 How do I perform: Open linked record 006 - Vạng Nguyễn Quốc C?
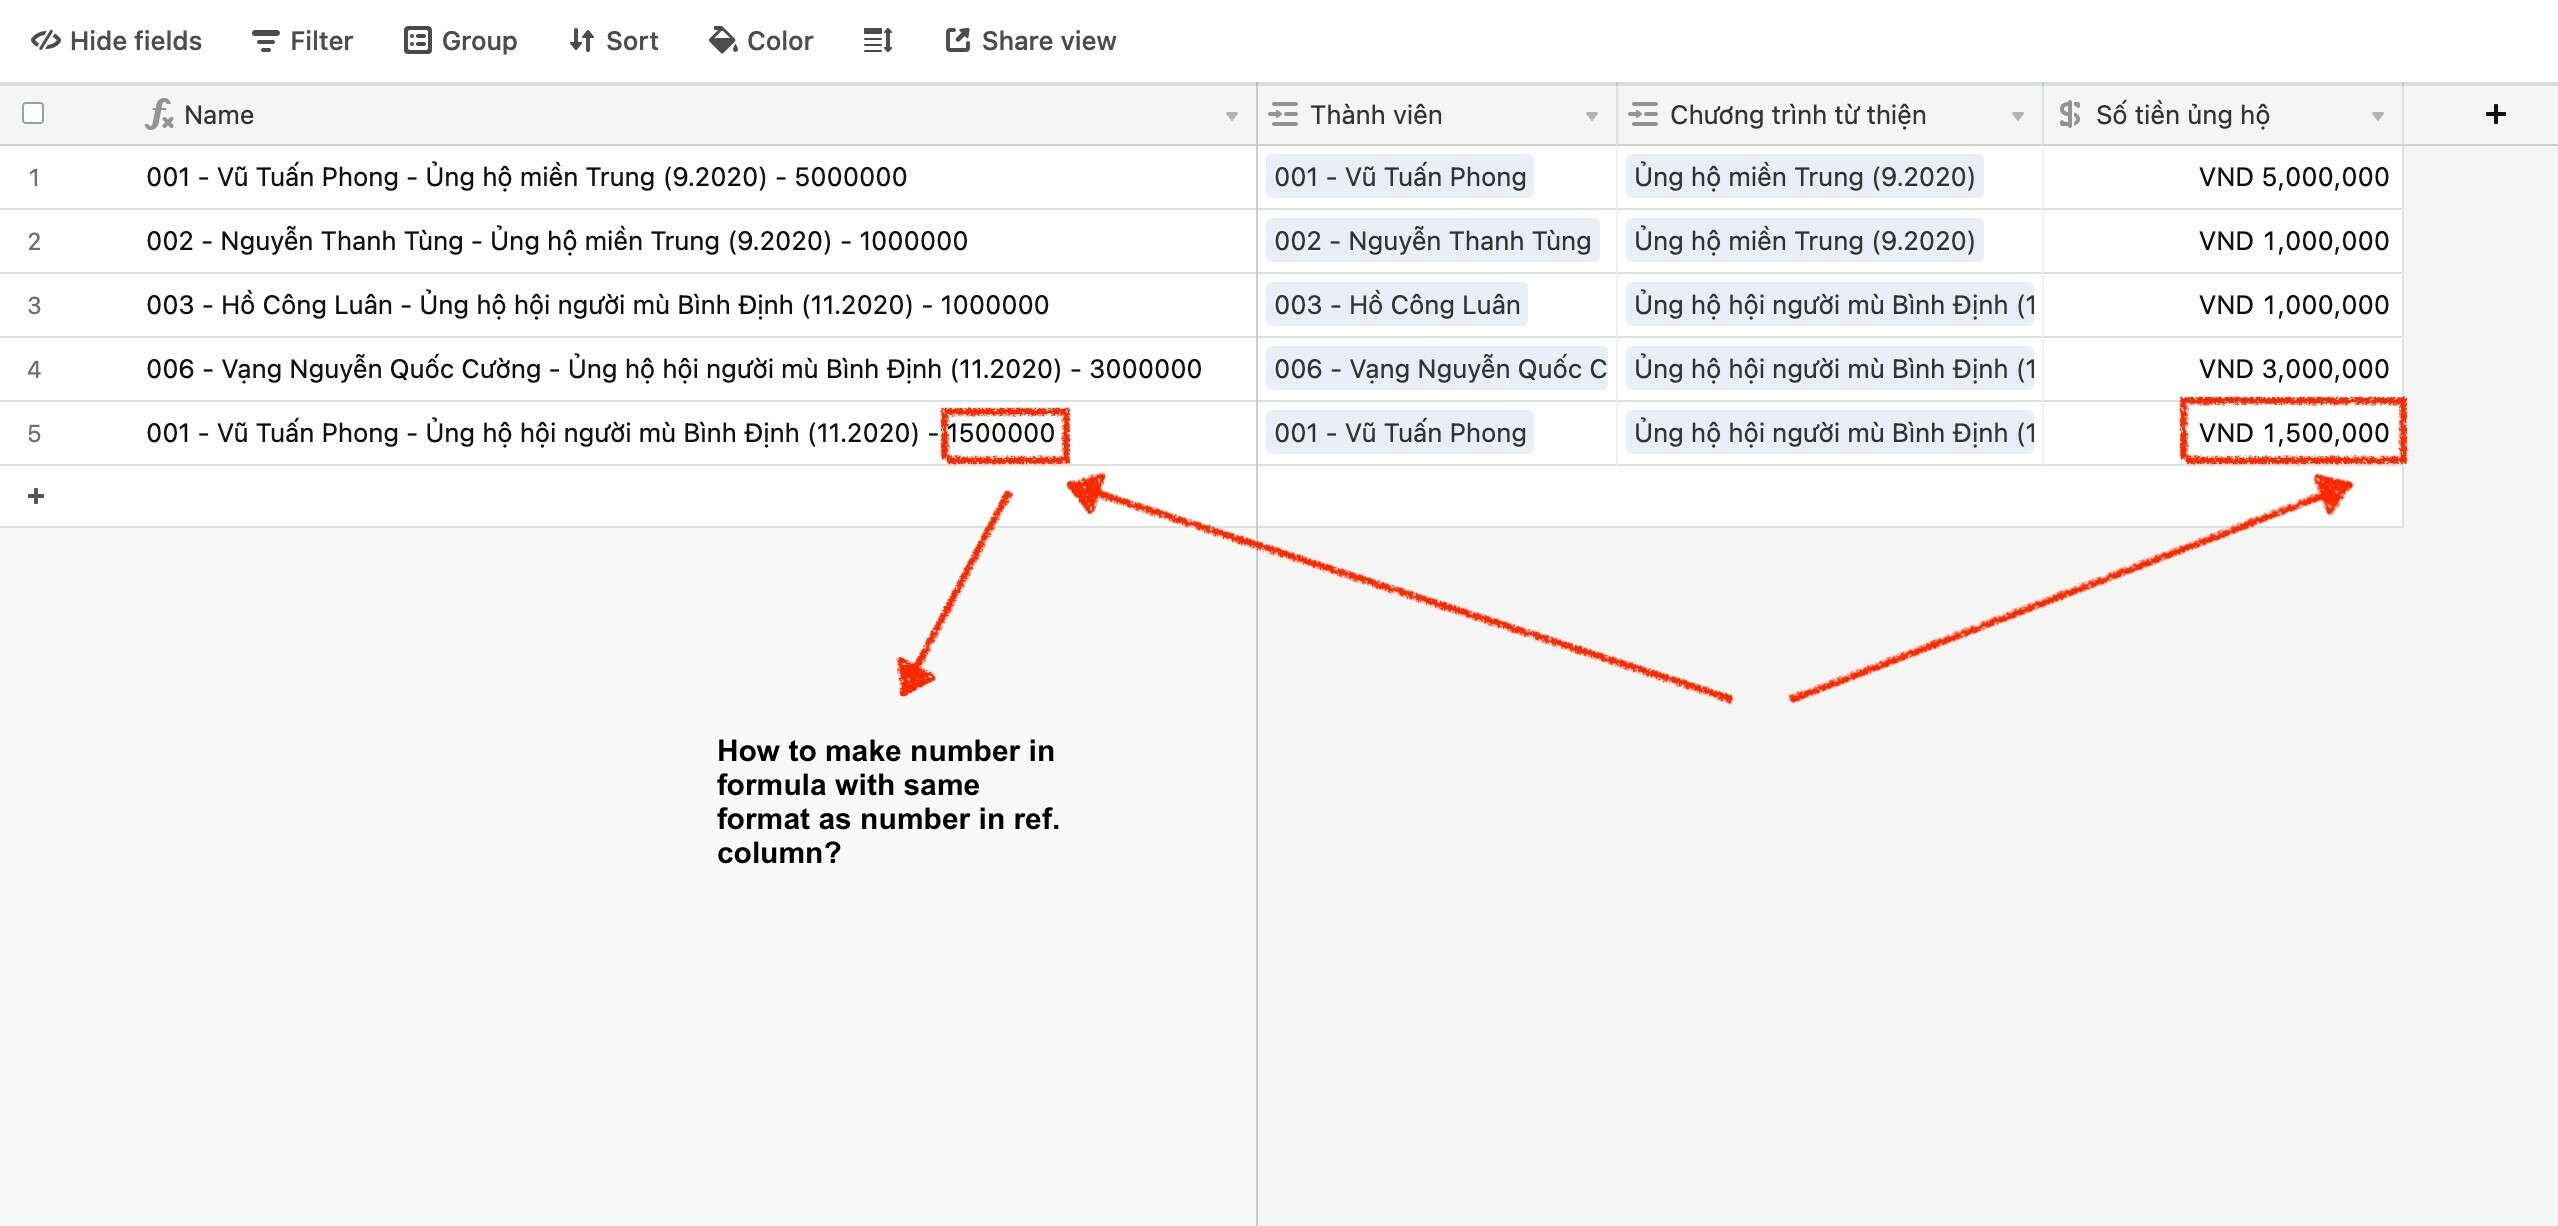pyautogui.click(x=1438, y=369)
